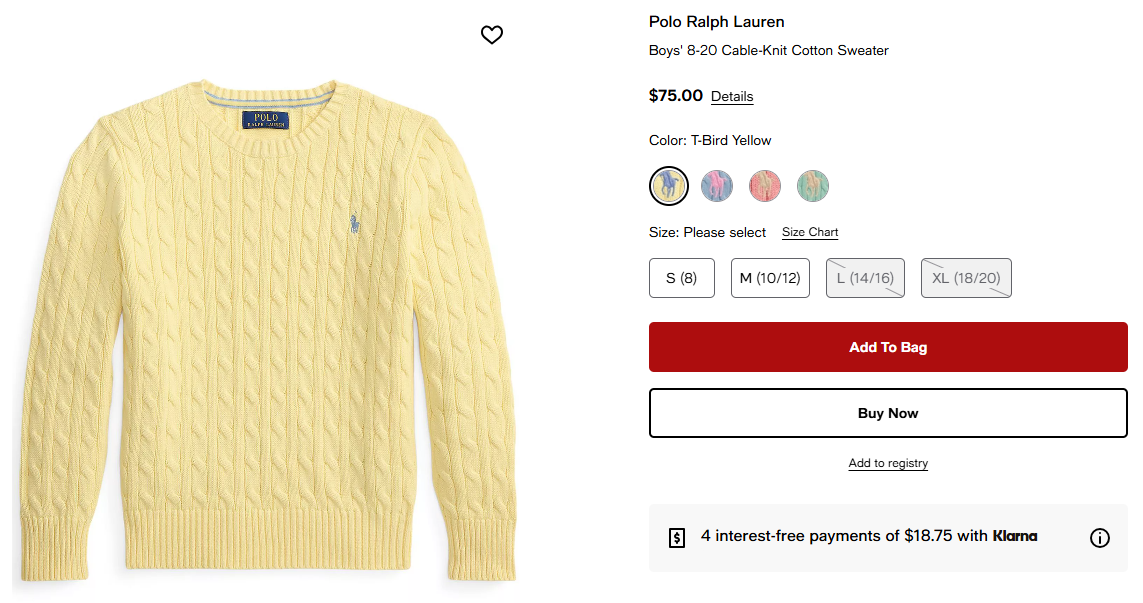Choose size M (10/12)
Image resolution: width=1143 pixels, height=603 pixels.
770,278
